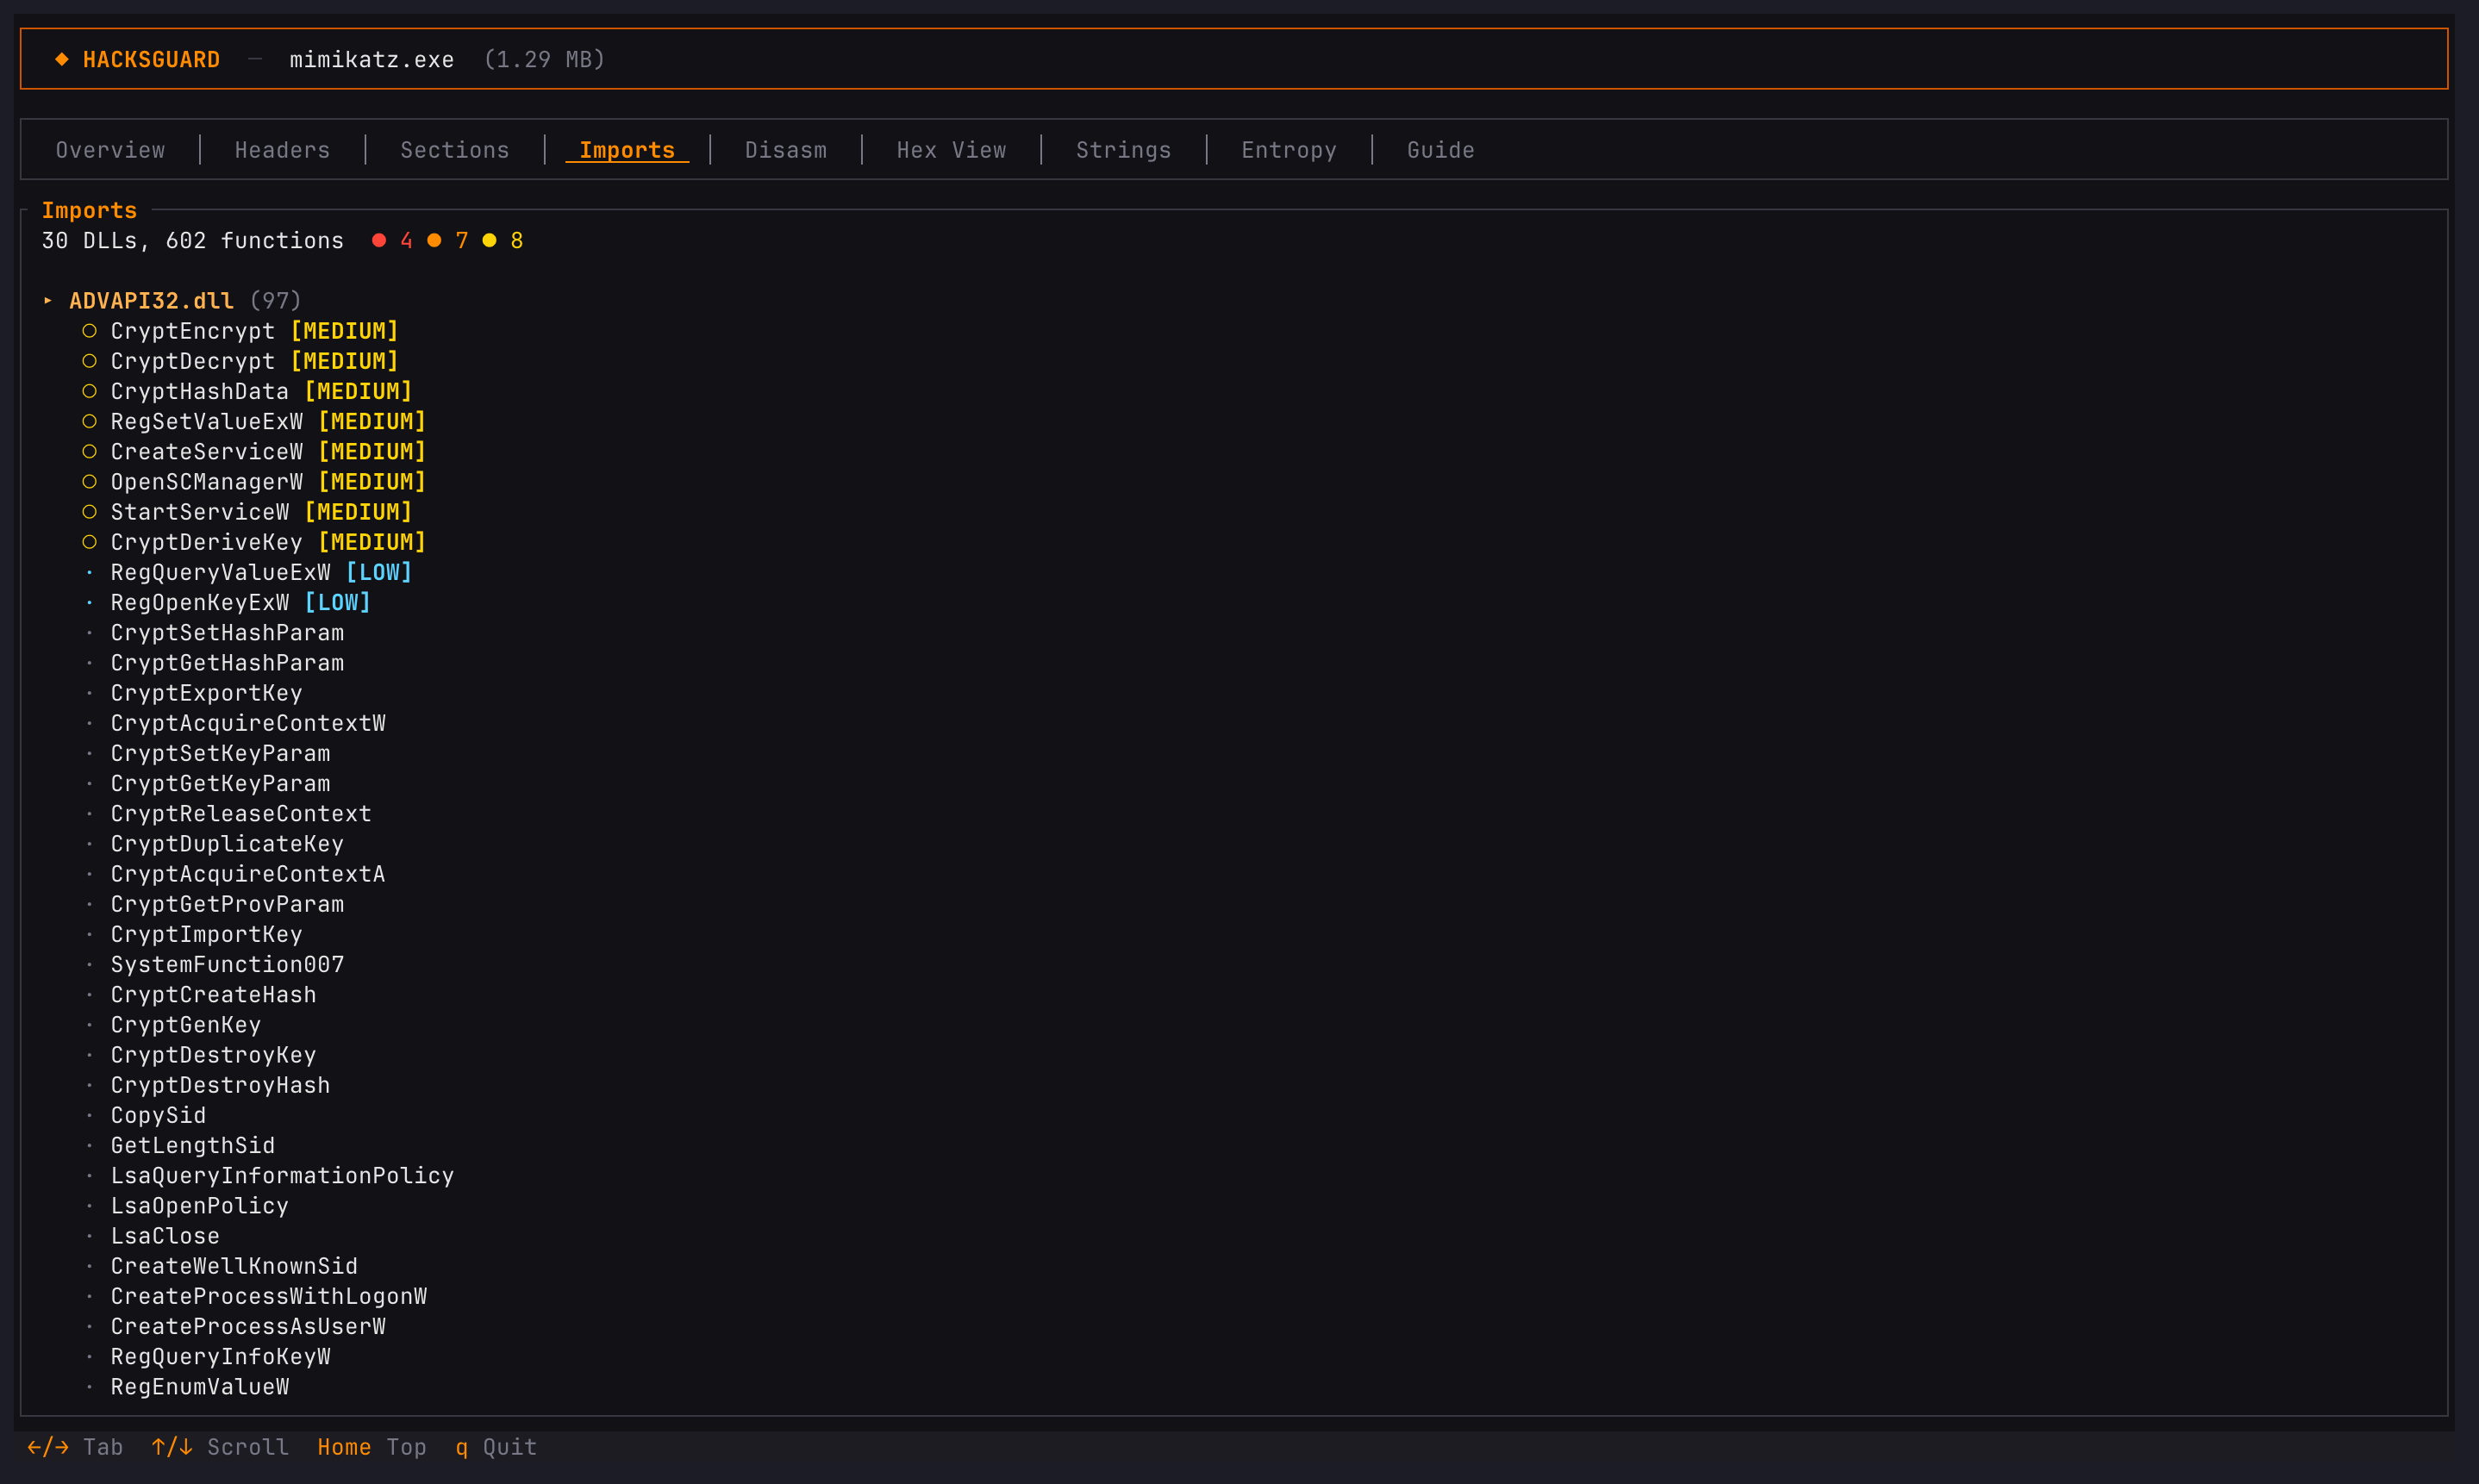Open the Headers tab
Screen dimensions: 2479x1484
[282, 150]
